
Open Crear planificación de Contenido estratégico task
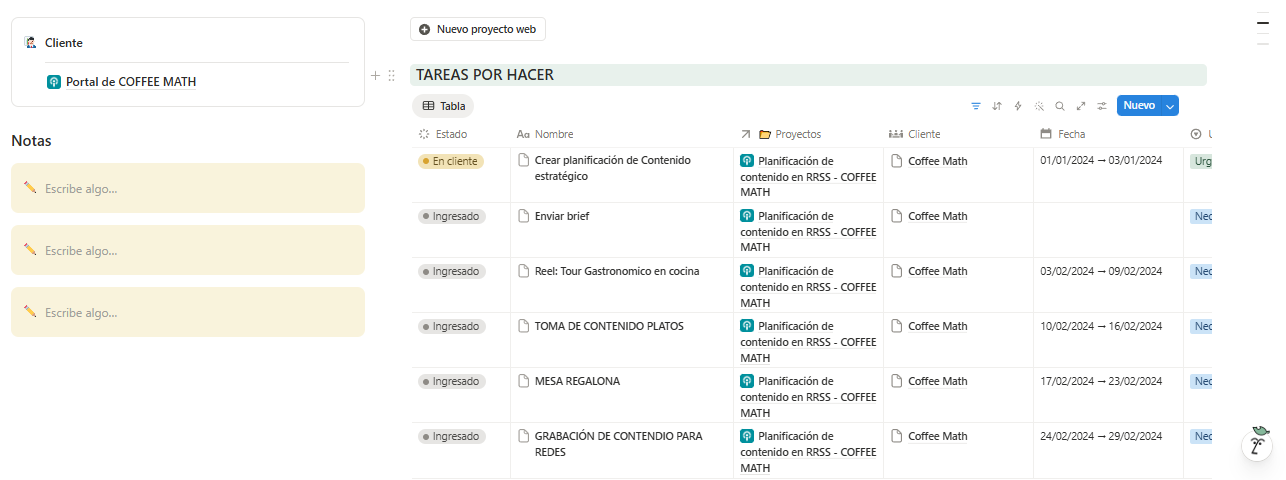coord(613,168)
